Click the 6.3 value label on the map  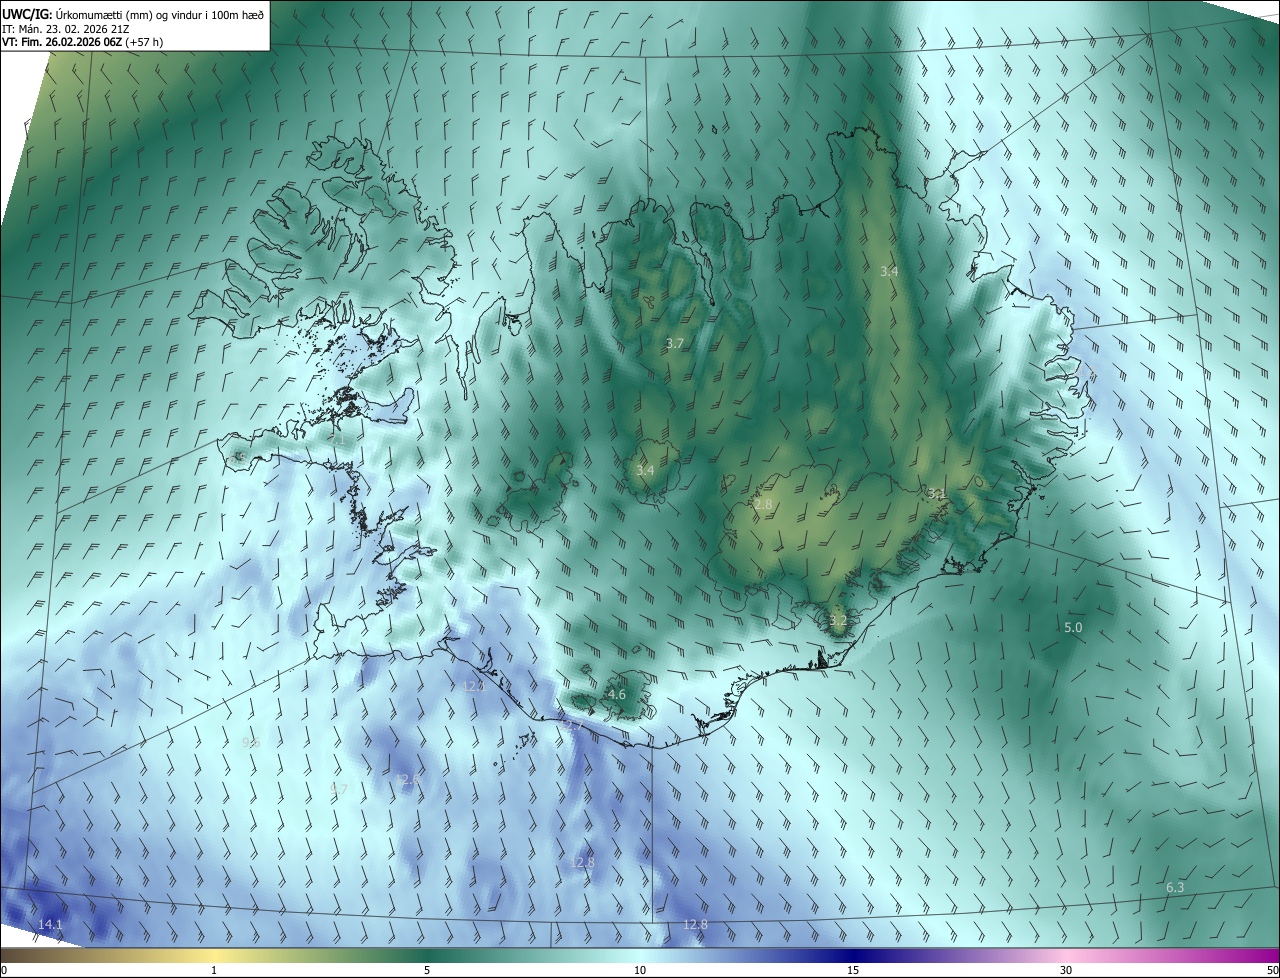[1175, 887]
